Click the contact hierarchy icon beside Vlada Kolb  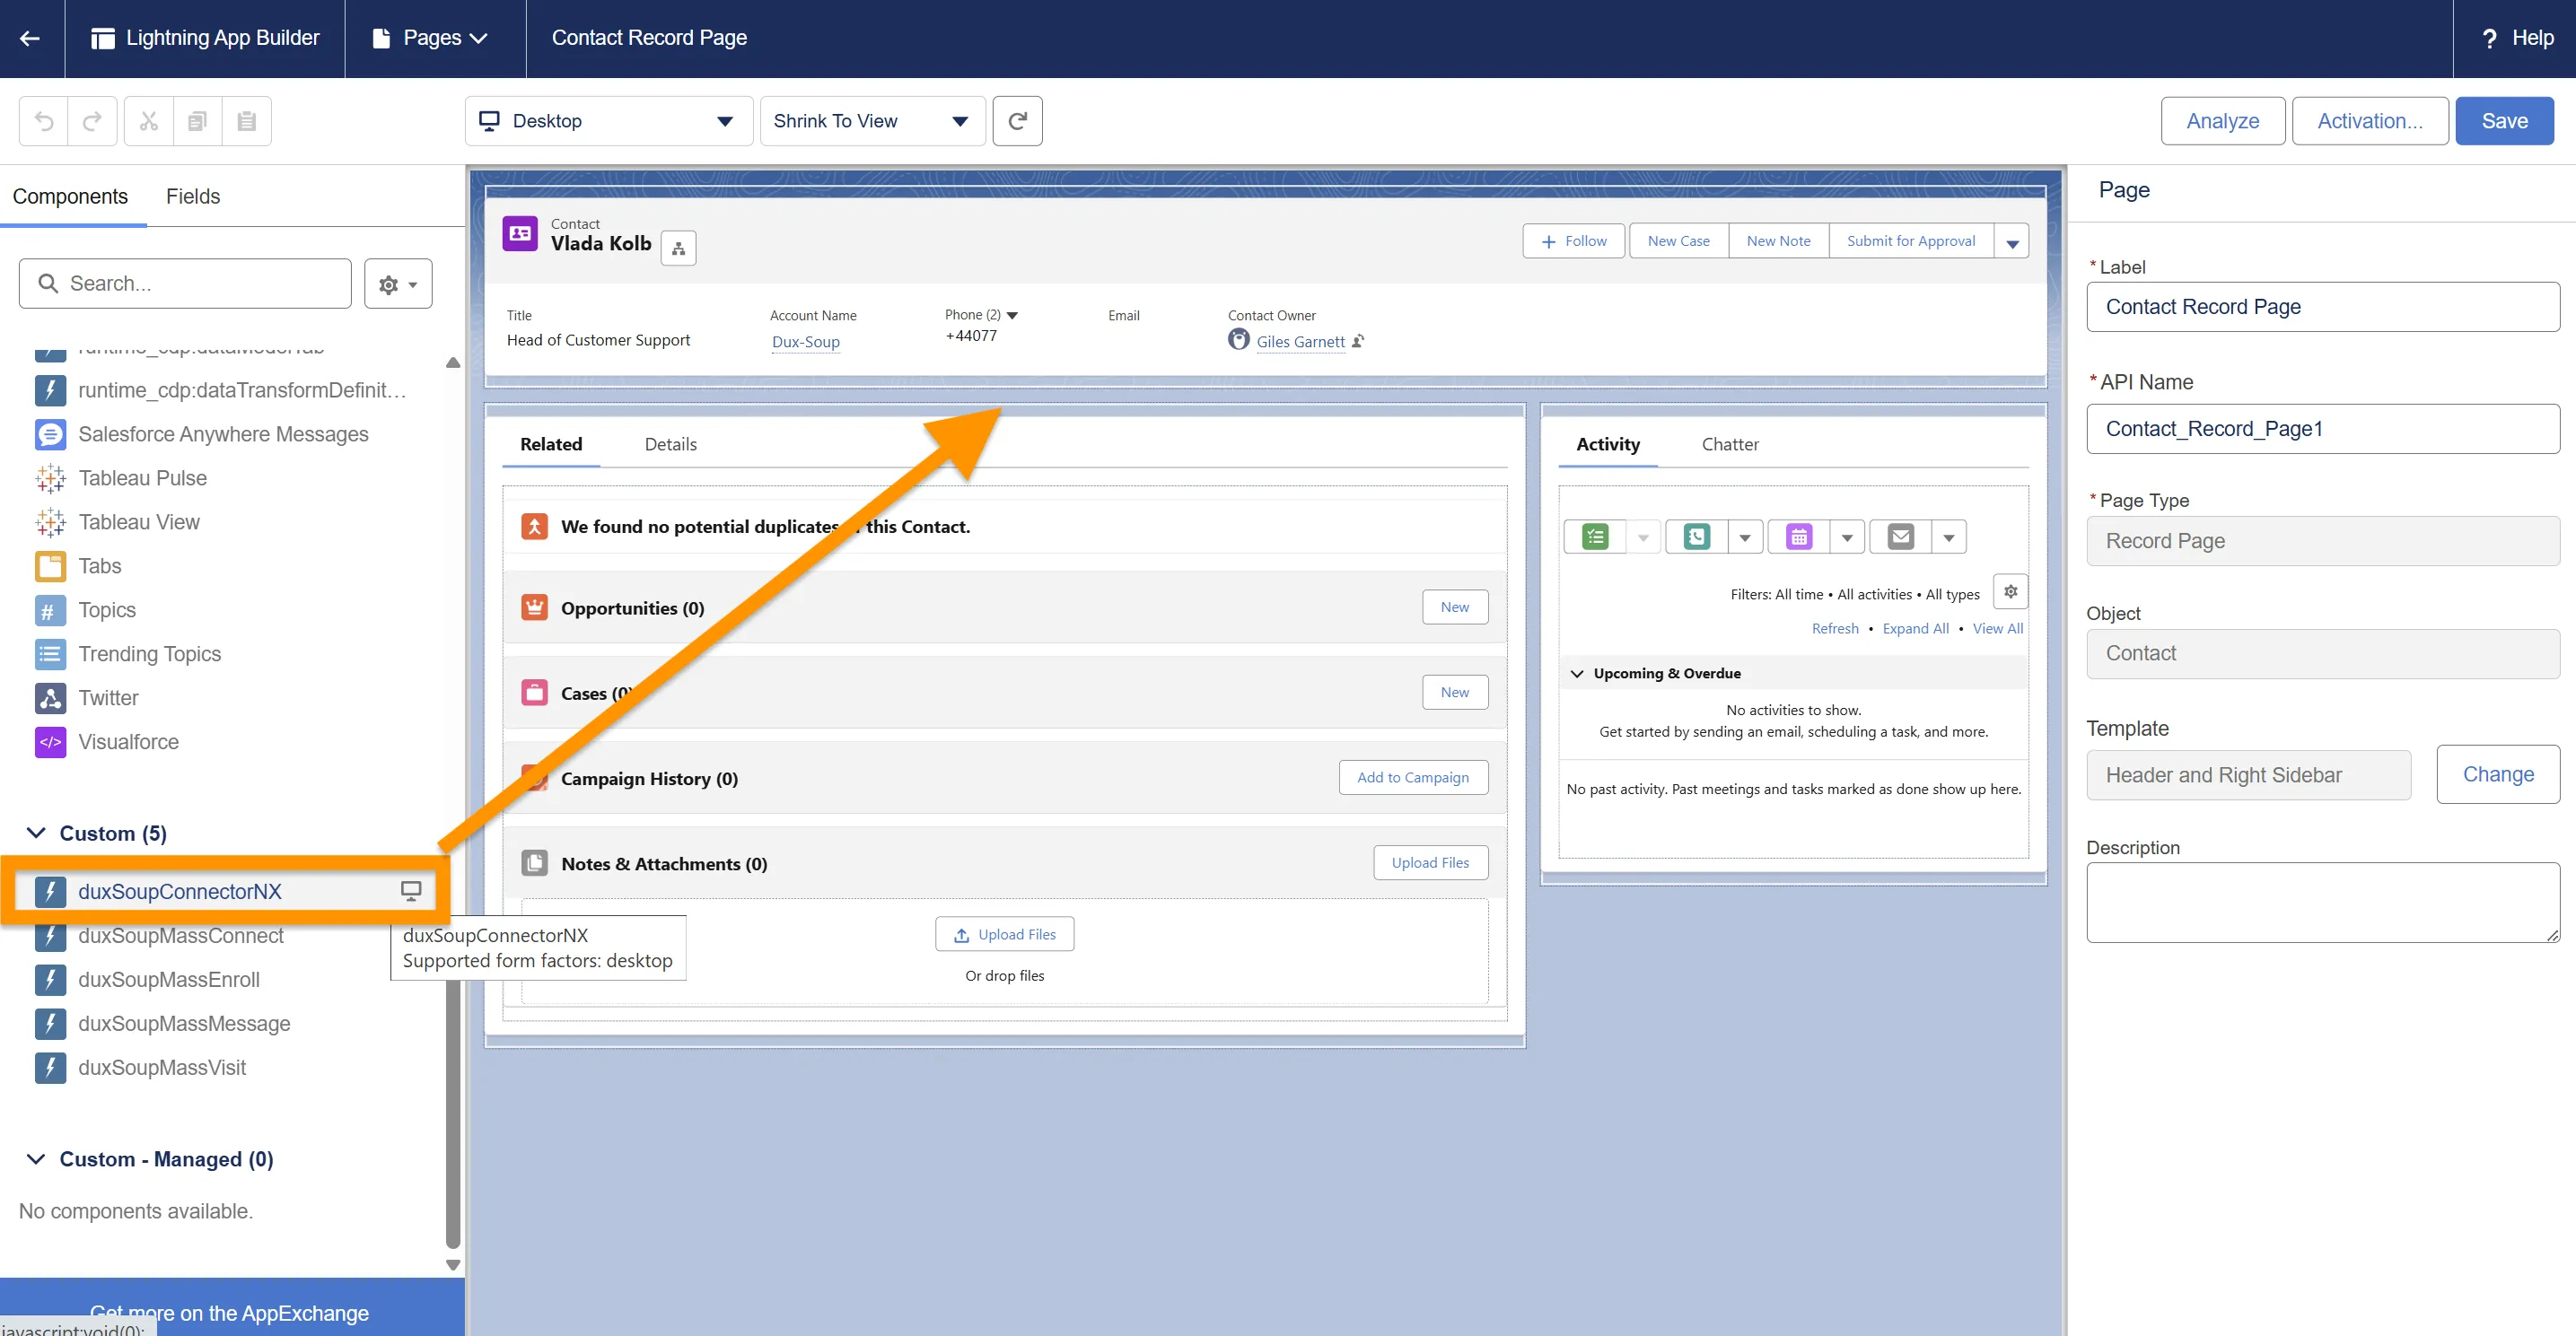click(678, 248)
